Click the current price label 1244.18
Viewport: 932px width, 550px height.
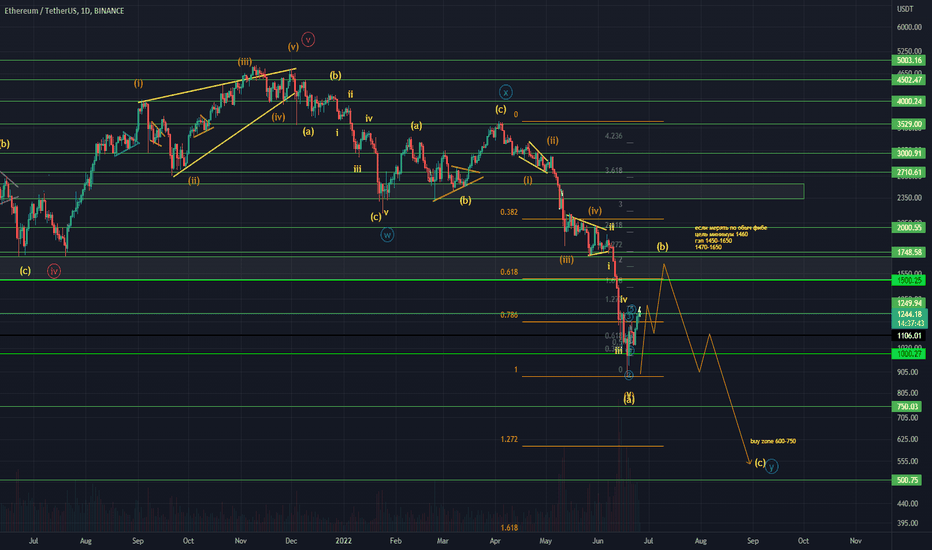pyautogui.click(x=909, y=314)
